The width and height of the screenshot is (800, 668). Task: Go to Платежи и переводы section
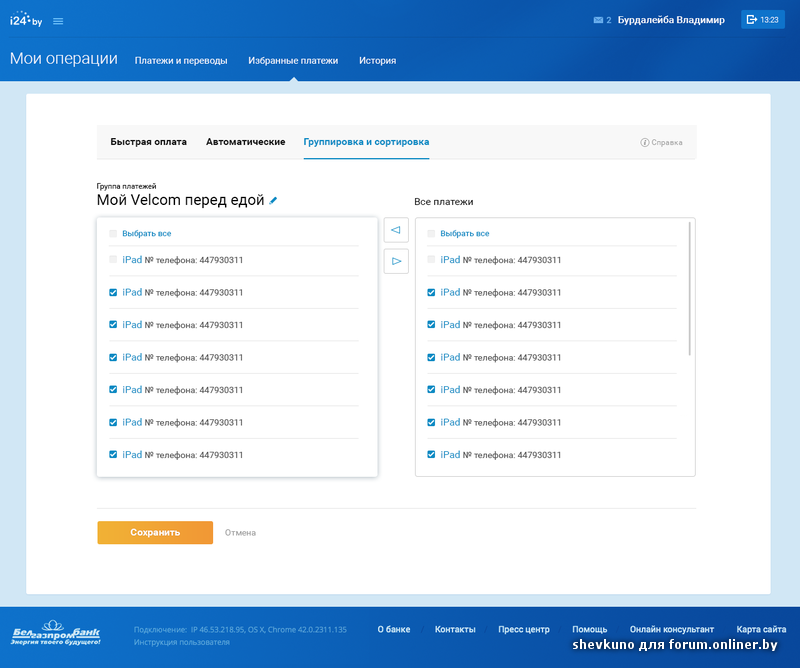click(x=181, y=60)
